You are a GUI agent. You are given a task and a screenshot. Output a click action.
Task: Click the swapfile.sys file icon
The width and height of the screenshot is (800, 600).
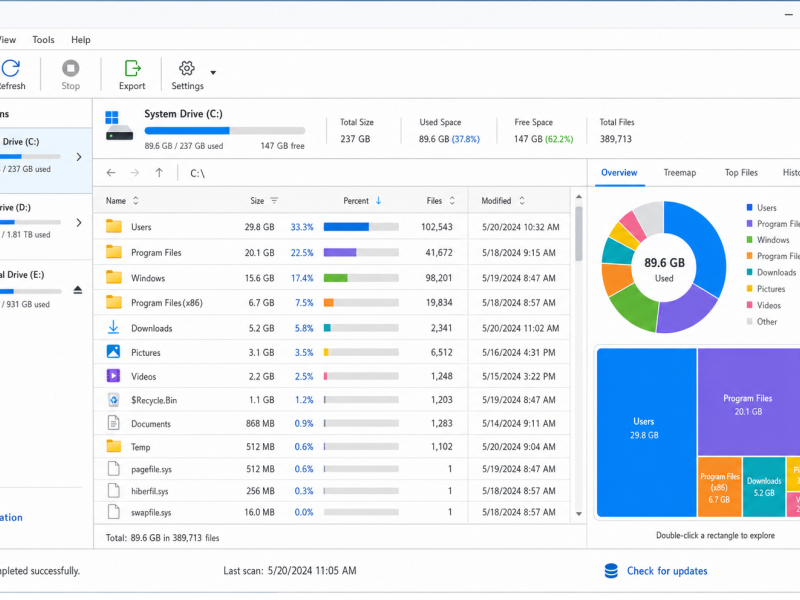[x=113, y=512]
